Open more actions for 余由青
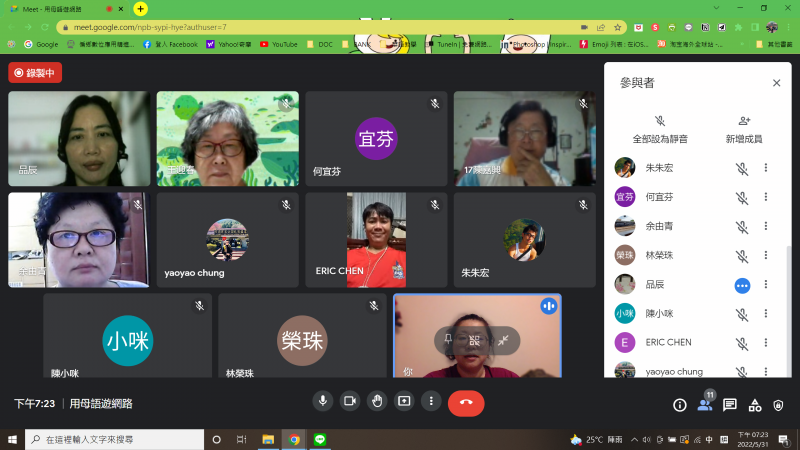The image size is (800, 450). (x=766, y=226)
